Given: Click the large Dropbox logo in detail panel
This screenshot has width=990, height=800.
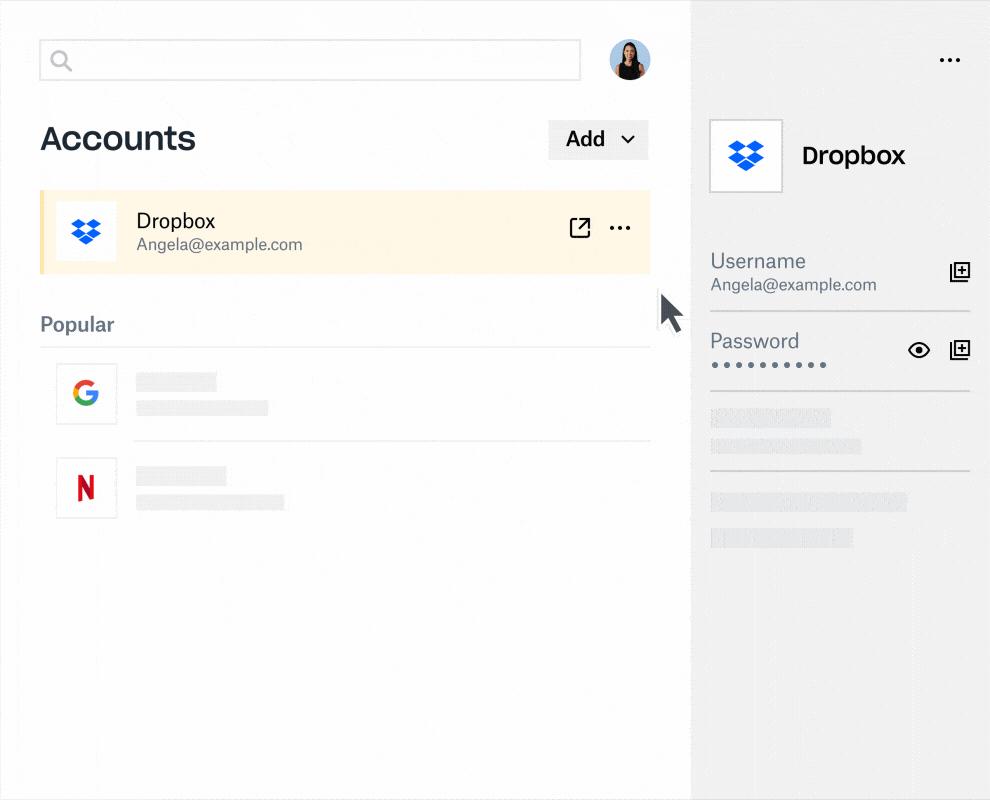Looking at the screenshot, I should [746, 156].
